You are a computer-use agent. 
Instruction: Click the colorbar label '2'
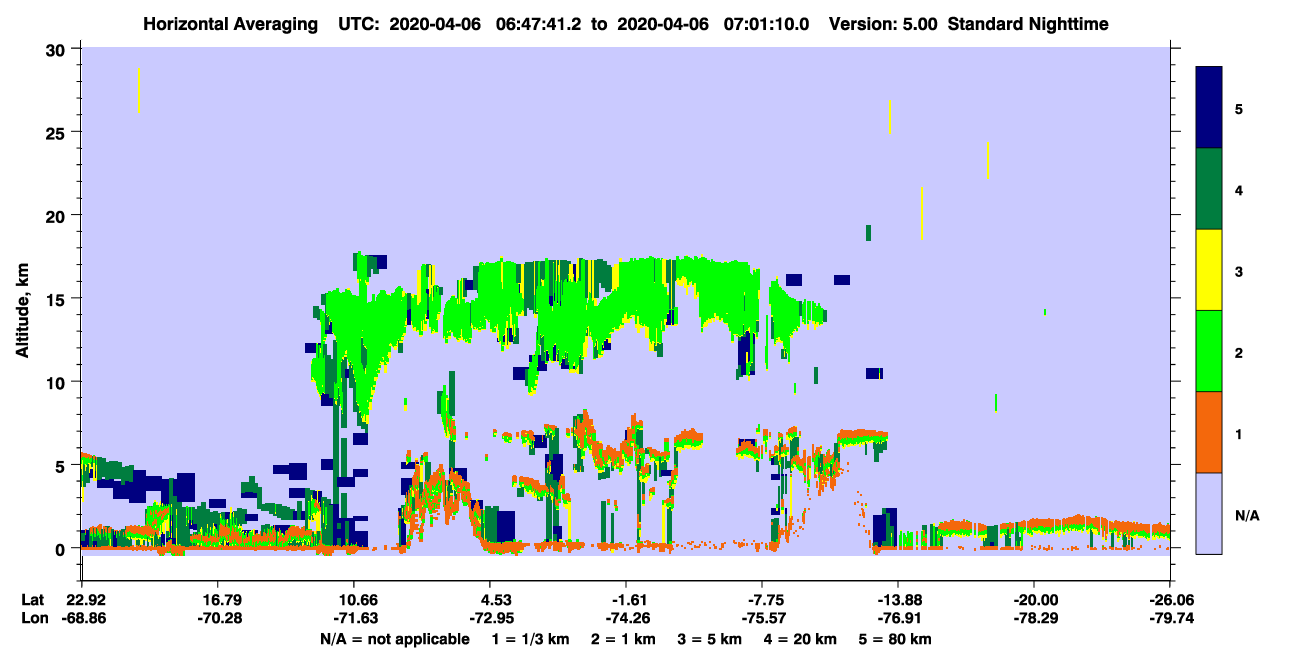(1239, 352)
